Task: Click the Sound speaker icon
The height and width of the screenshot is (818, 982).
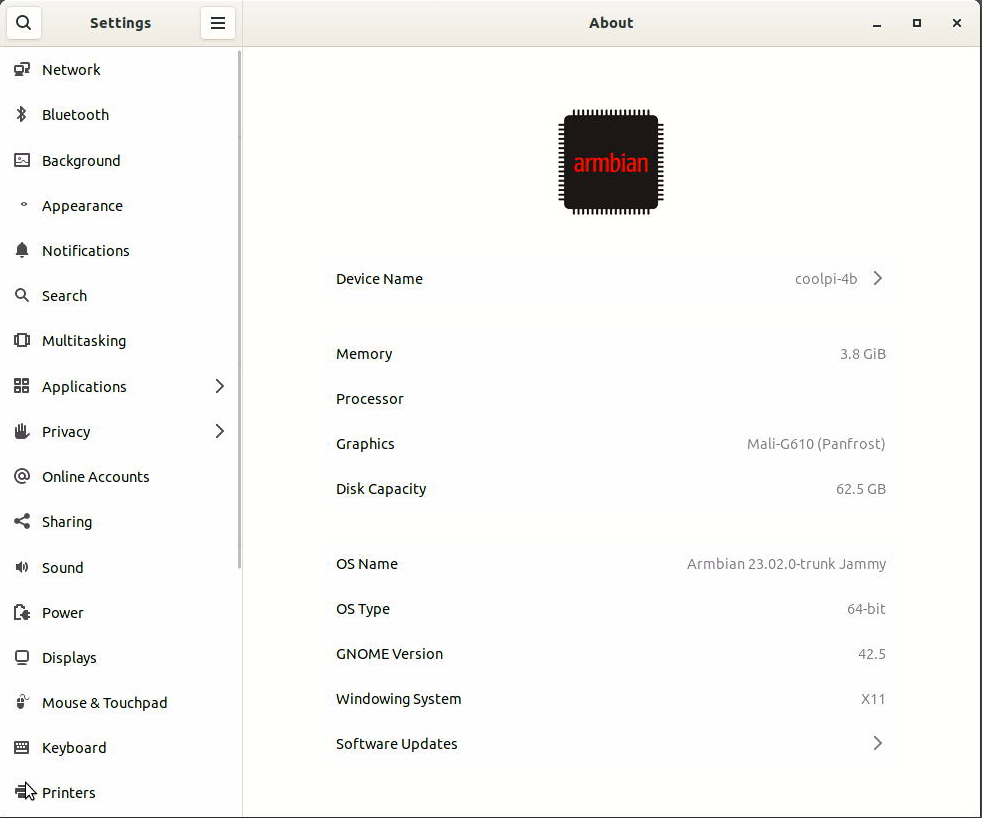Action: tap(22, 567)
